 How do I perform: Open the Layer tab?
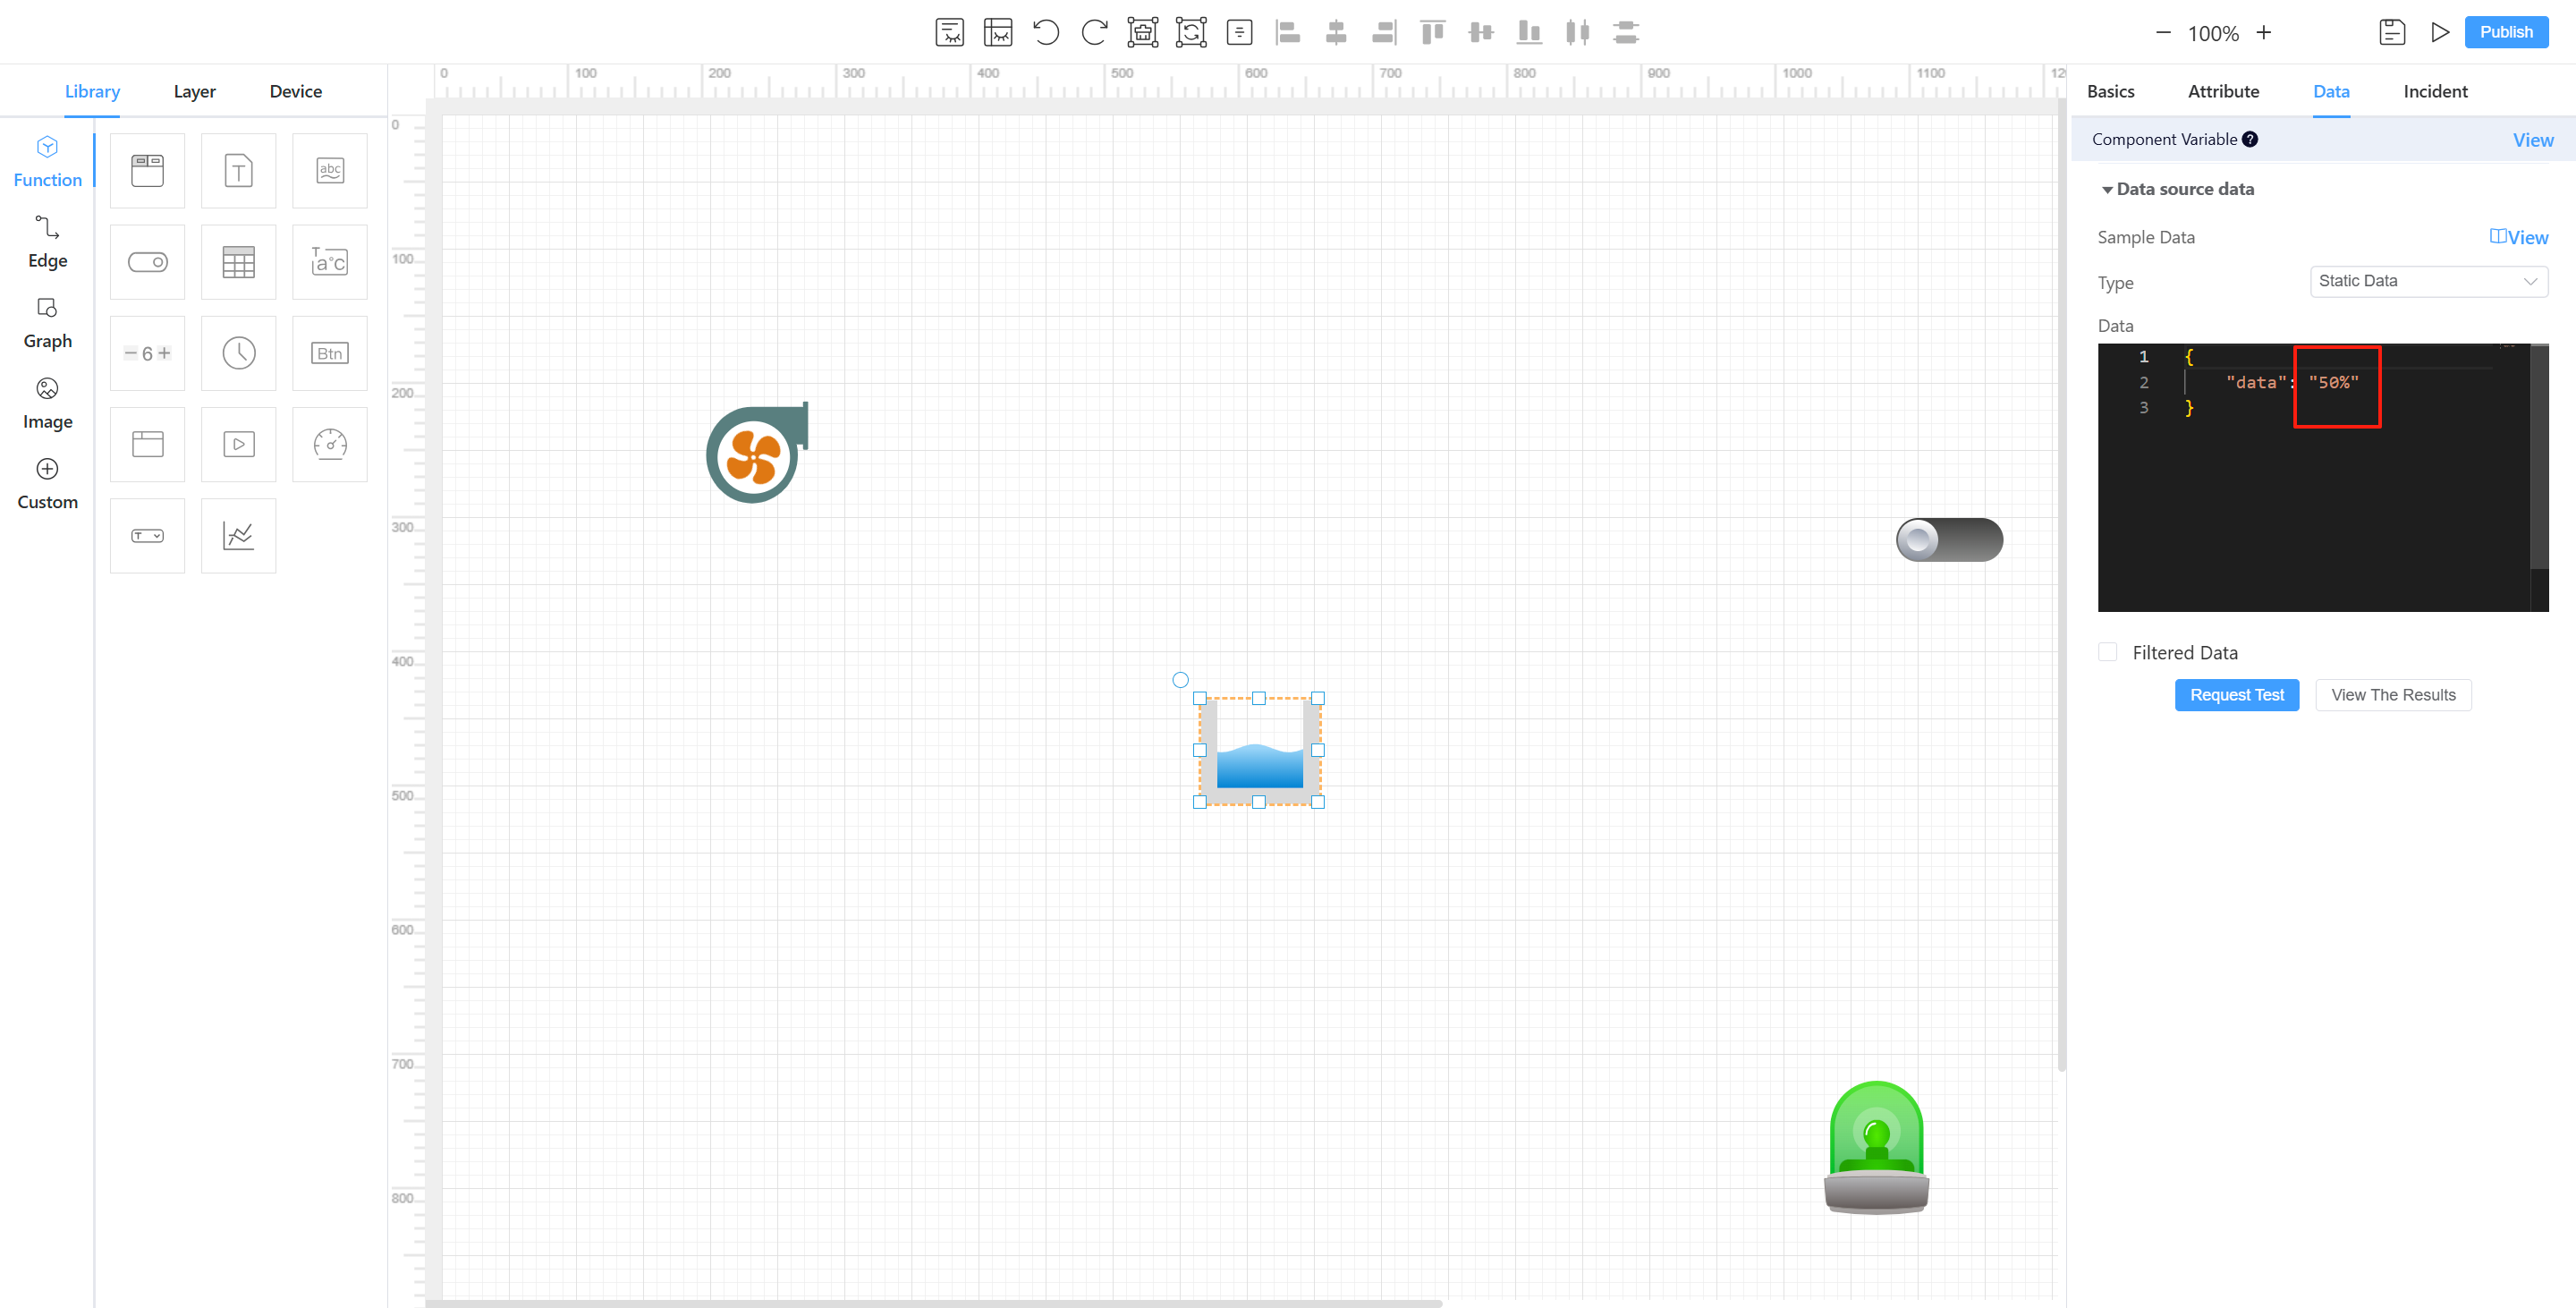pos(194,91)
